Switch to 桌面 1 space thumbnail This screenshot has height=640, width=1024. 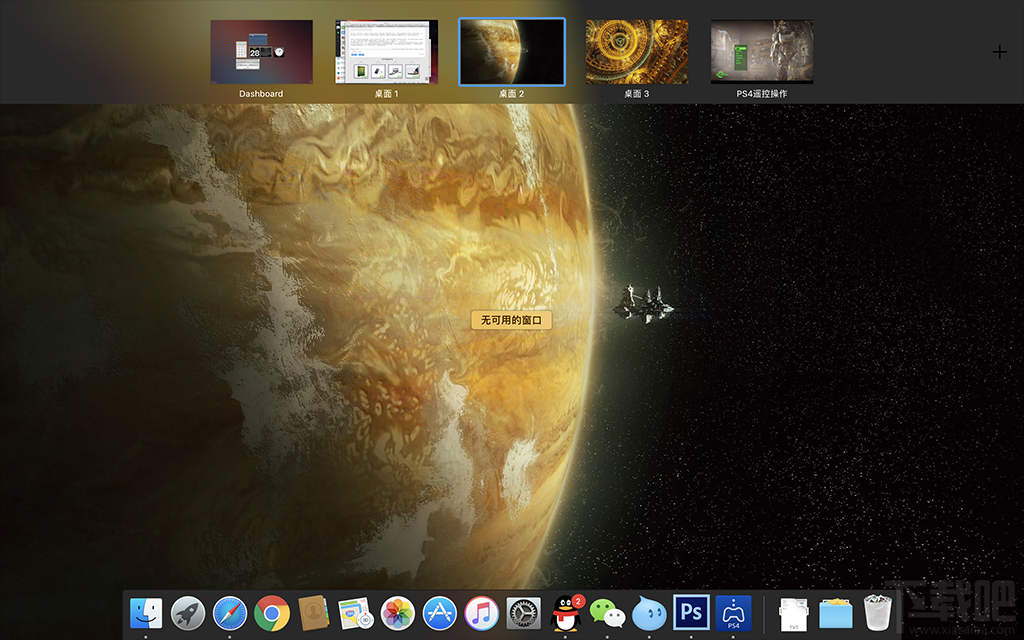[386, 52]
